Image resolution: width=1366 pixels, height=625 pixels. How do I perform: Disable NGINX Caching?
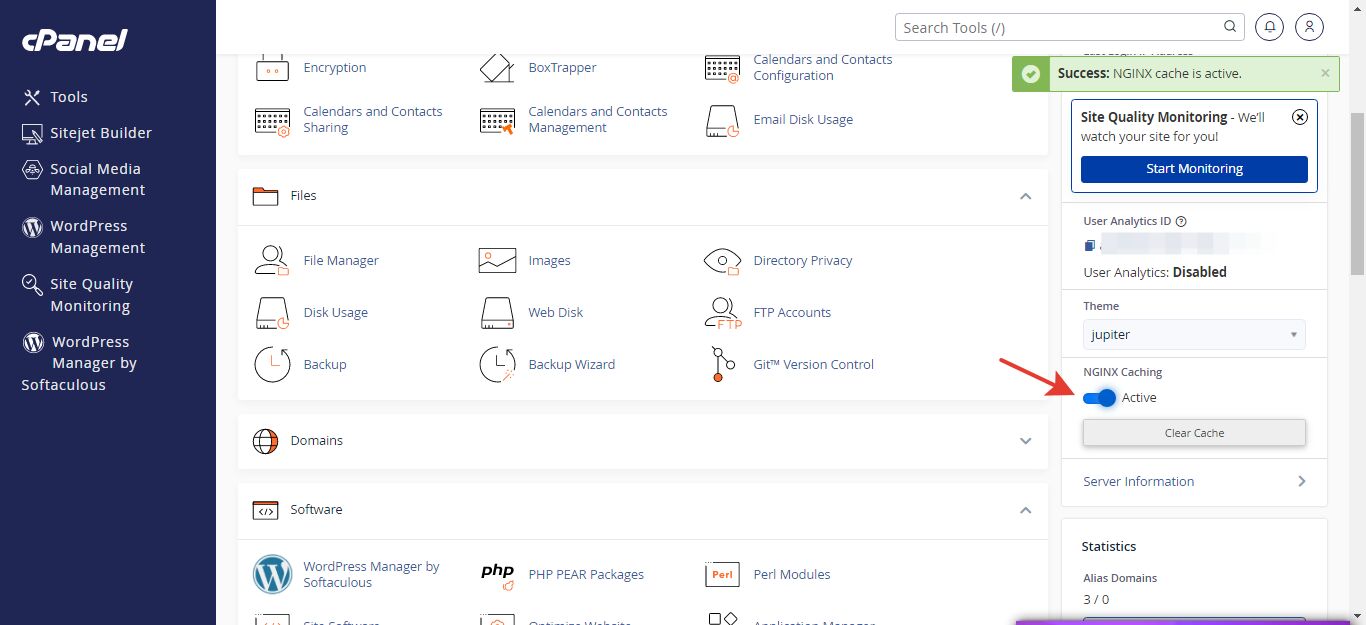point(1100,397)
